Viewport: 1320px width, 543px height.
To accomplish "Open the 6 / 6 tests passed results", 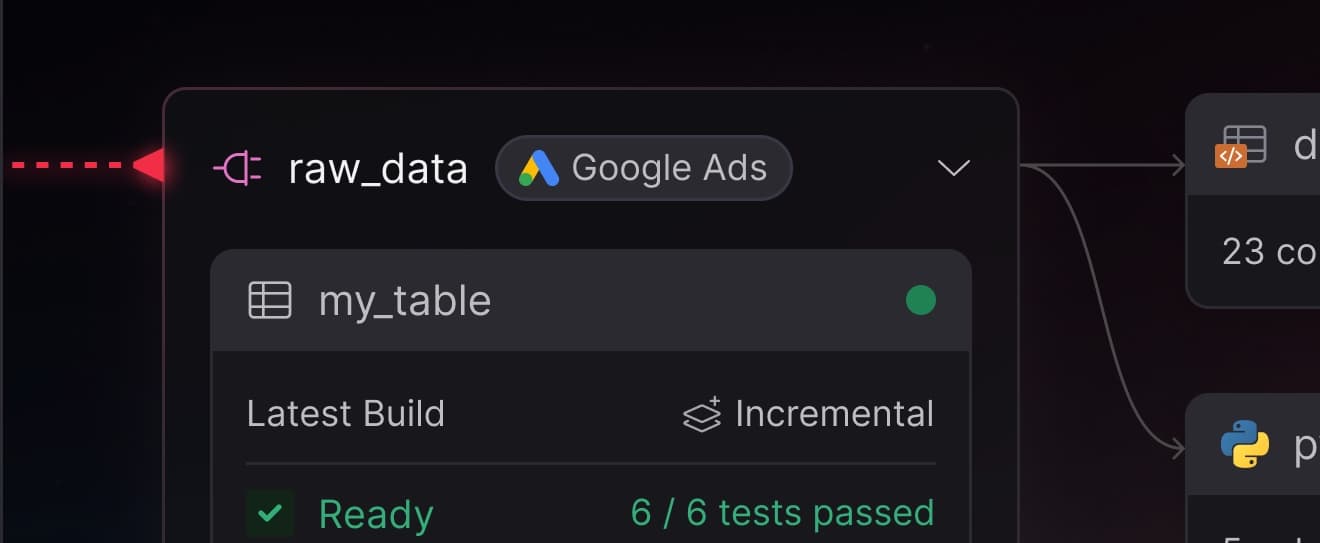I will (x=782, y=513).
